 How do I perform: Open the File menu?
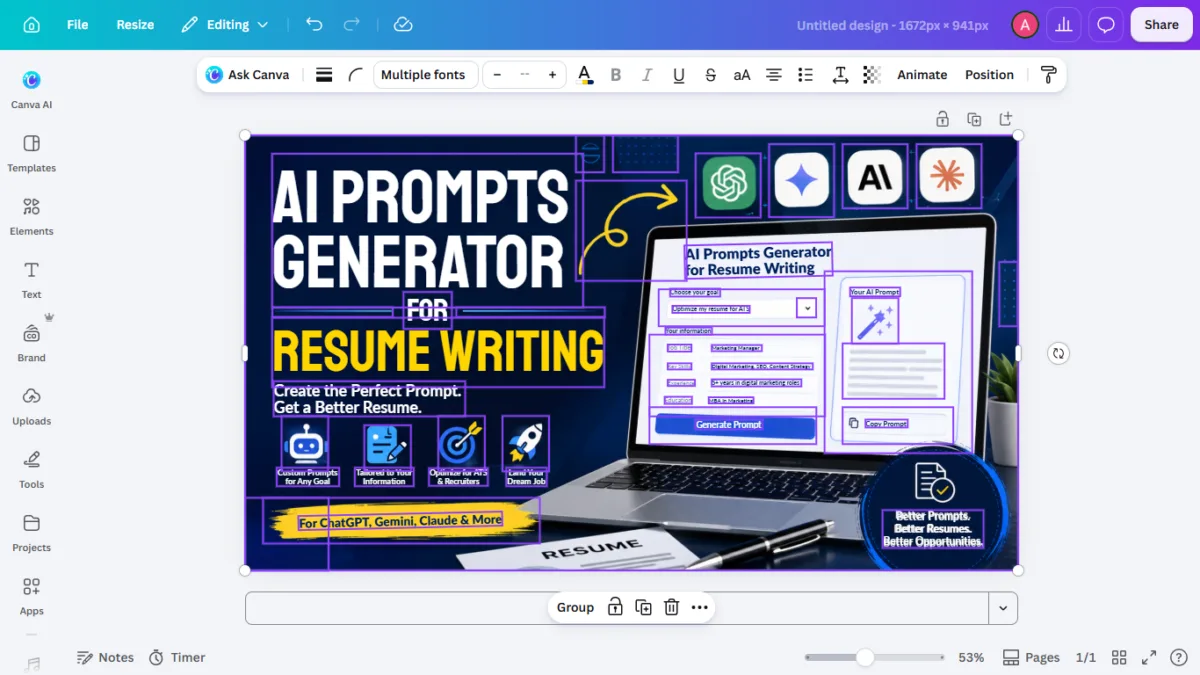77,25
